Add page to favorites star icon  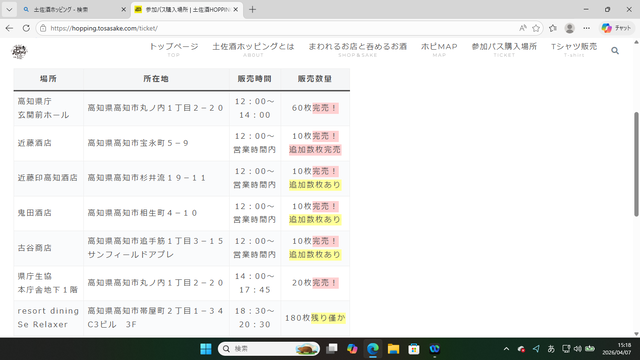tap(536, 28)
